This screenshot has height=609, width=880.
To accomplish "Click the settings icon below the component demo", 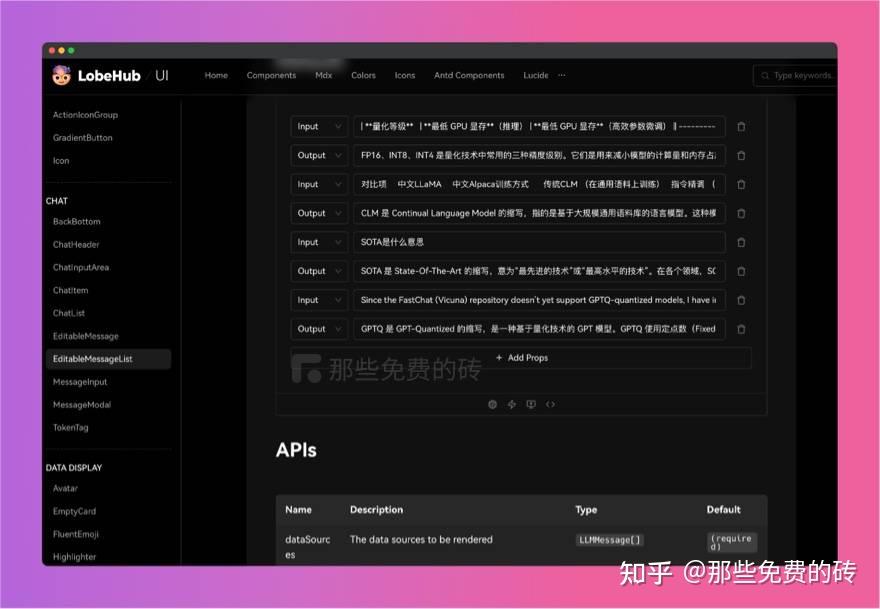I will (x=492, y=404).
